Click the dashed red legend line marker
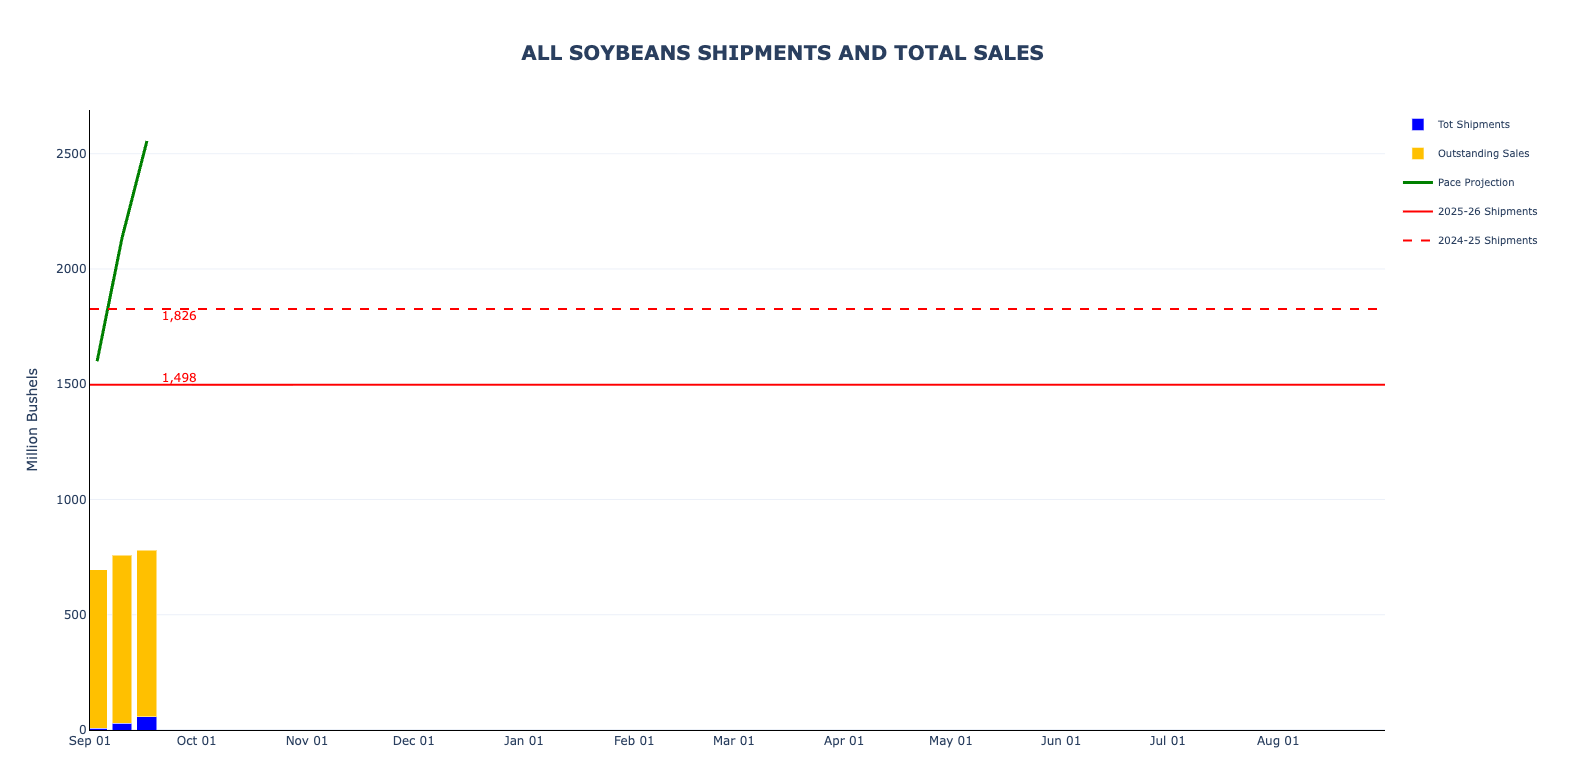Image resolution: width=1573 pixels, height=779 pixels. pos(1418,241)
